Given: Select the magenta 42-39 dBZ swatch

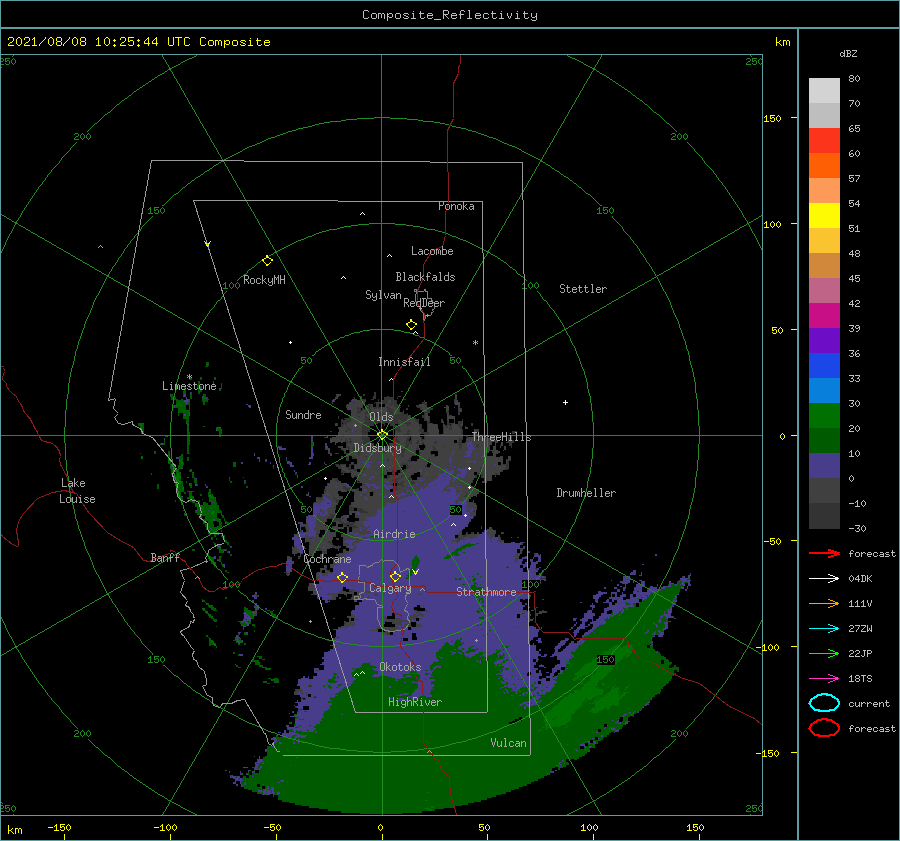Looking at the screenshot, I should (824, 316).
